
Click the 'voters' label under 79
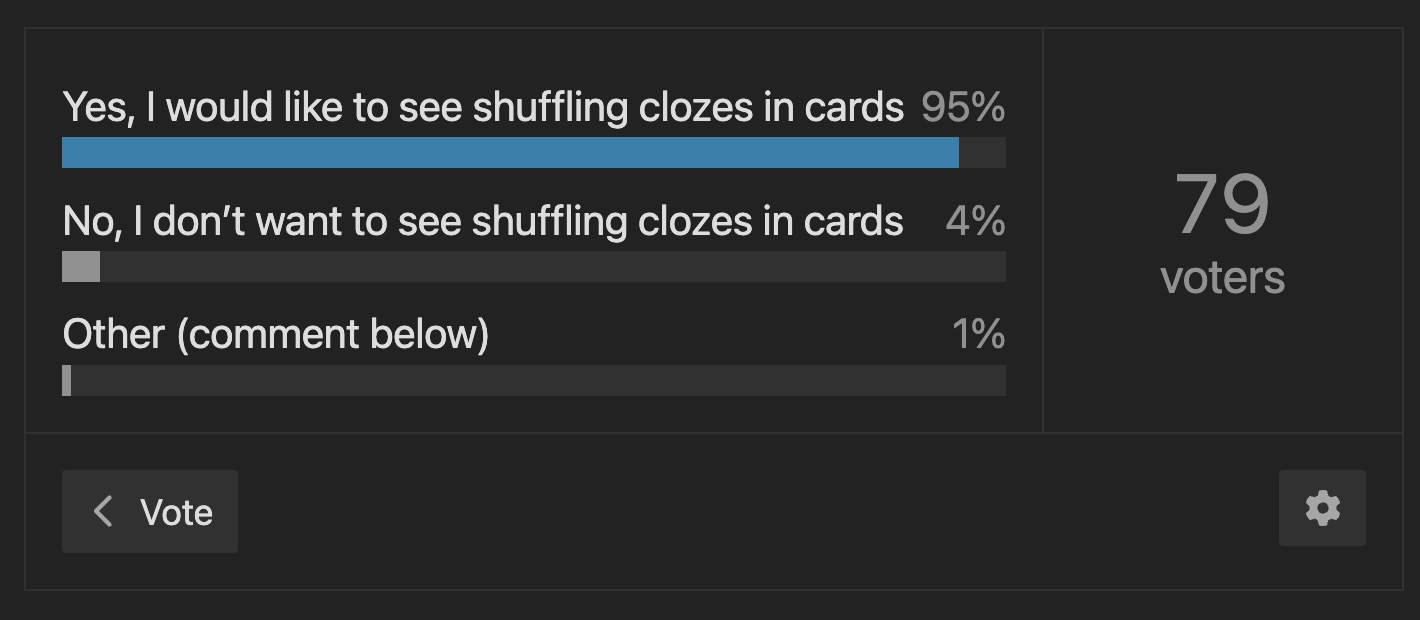tap(1222, 277)
